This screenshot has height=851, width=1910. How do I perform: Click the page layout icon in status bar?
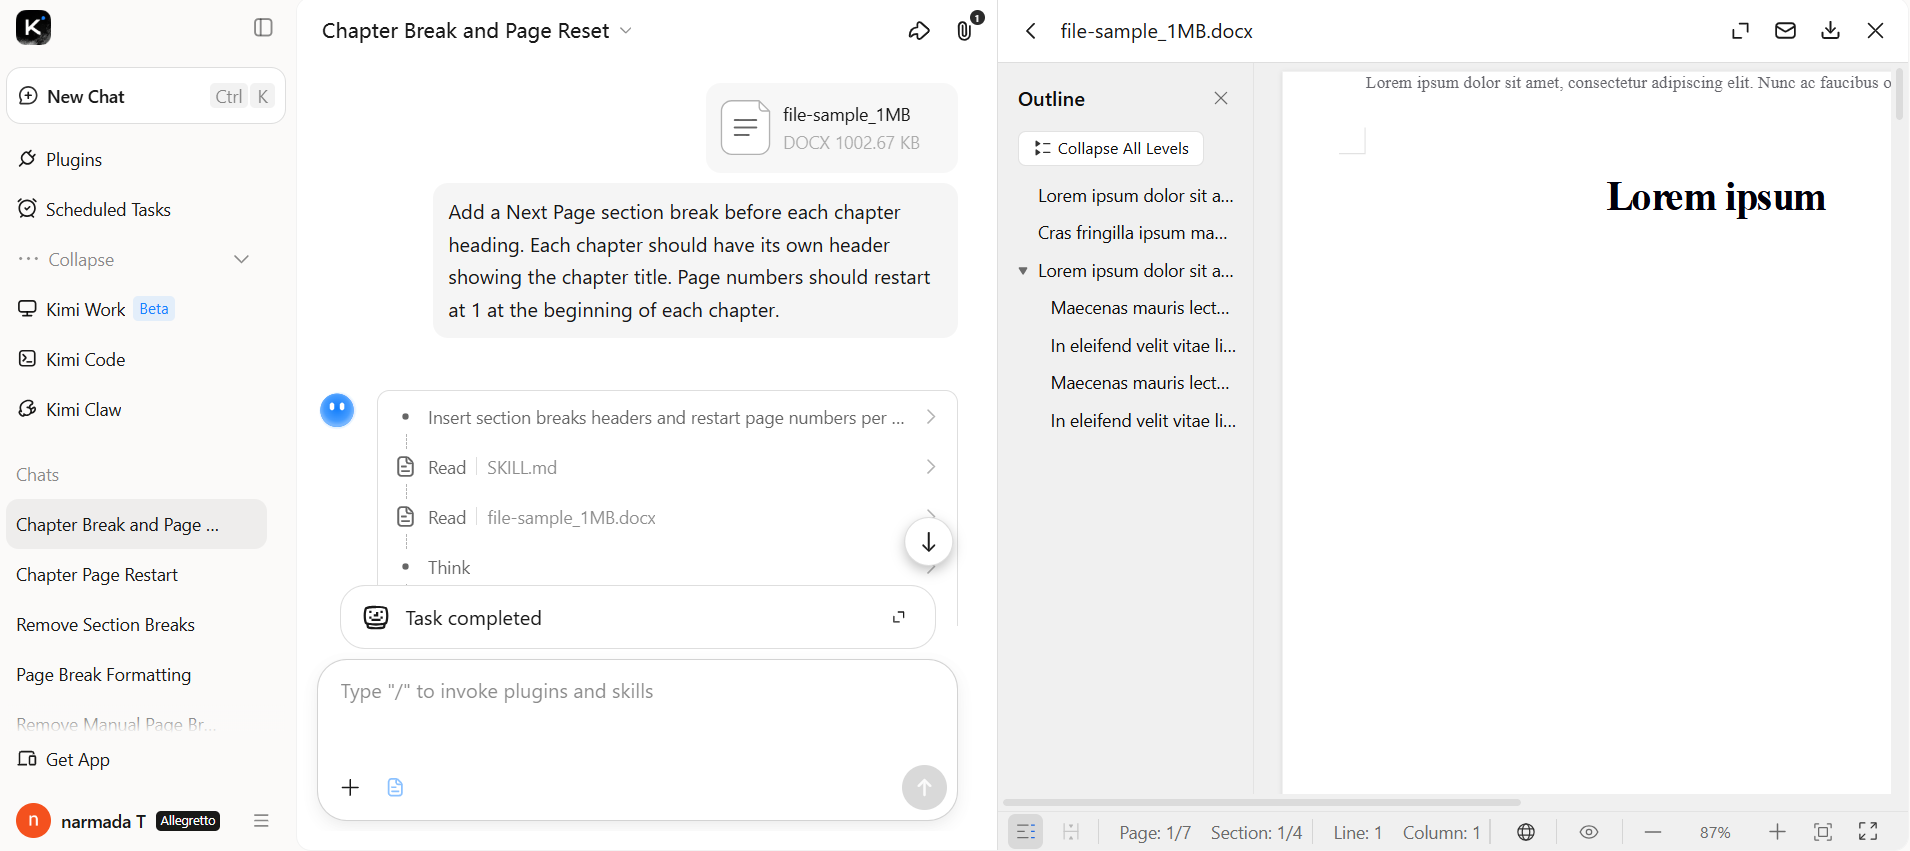tap(1071, 832)
